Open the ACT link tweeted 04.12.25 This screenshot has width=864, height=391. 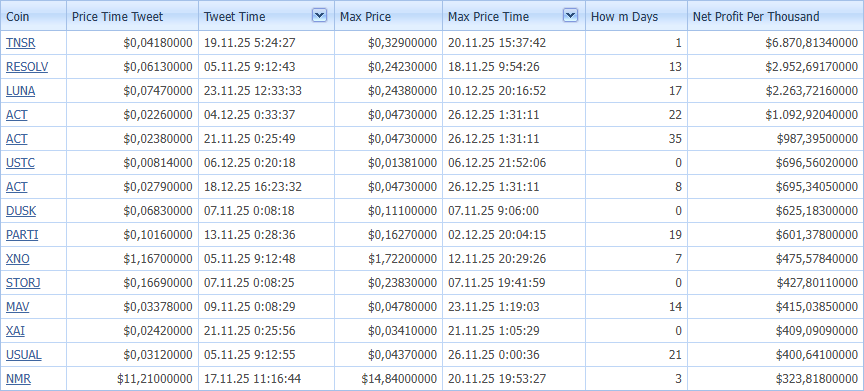pyautogui.click(x=17, y=115)
